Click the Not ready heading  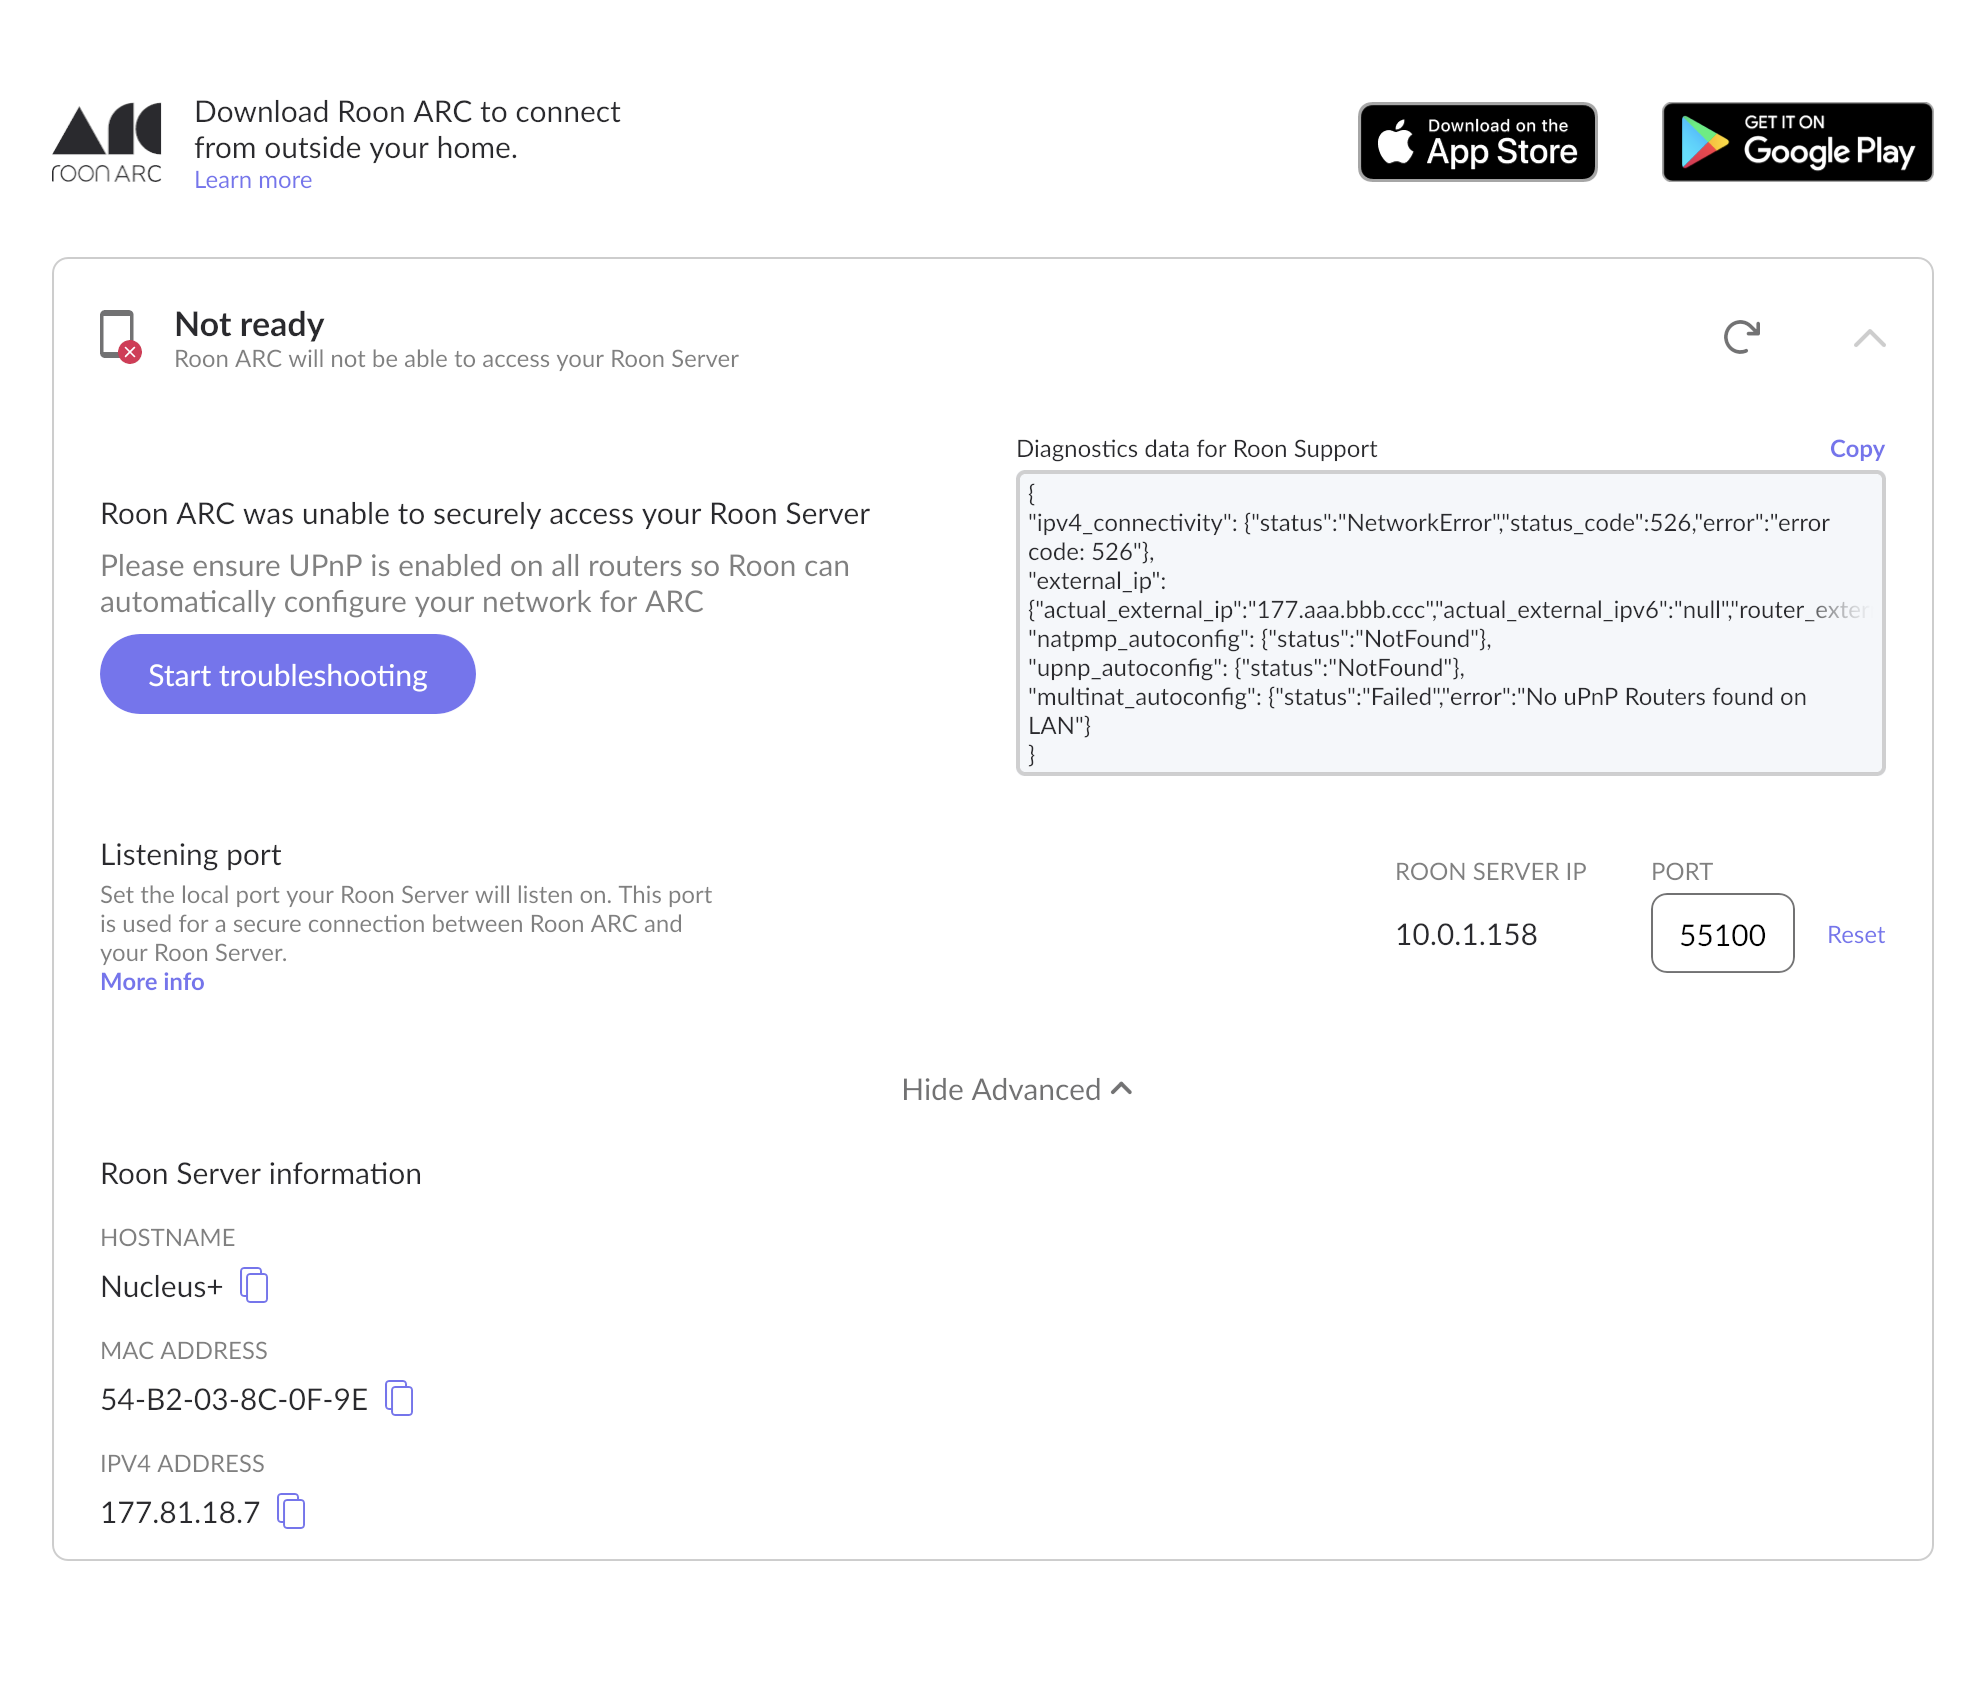[x=249, y=324]
